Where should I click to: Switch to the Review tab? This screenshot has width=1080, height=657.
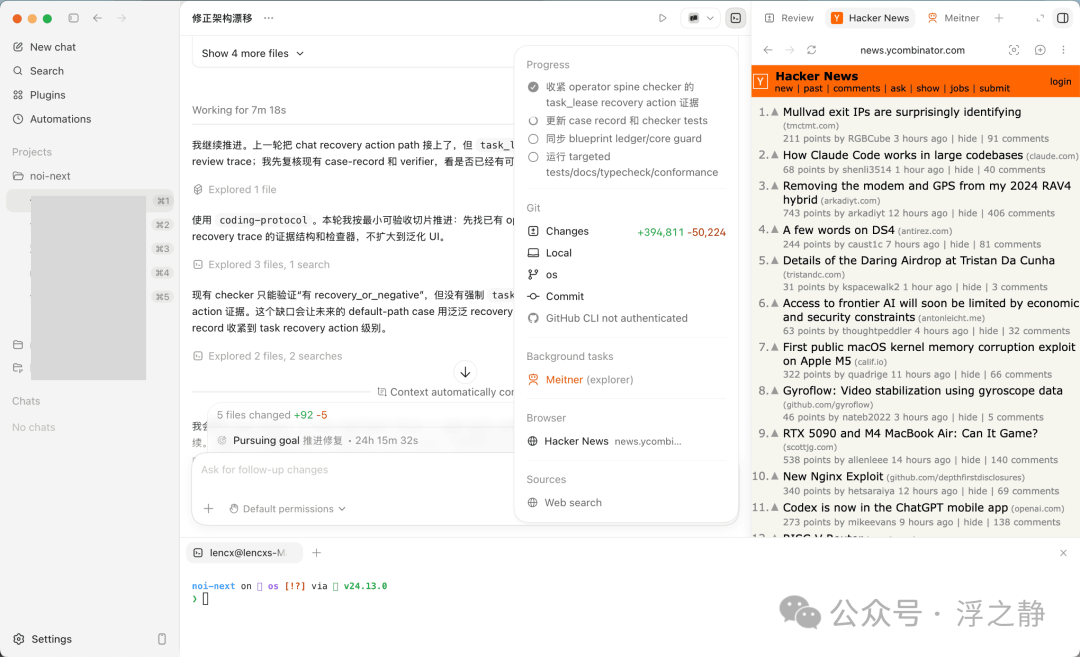click(789, 19)
